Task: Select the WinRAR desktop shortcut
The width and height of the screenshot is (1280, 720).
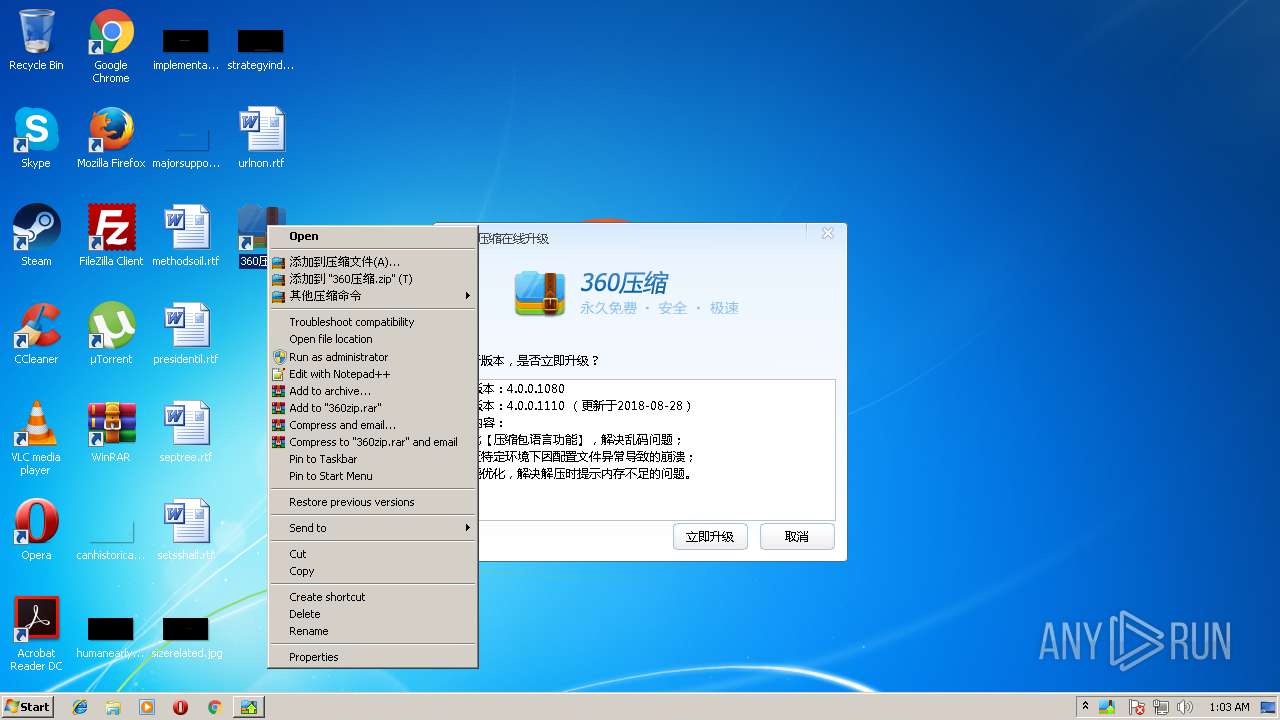Action: pyautogui.click(x=111, y=433)
